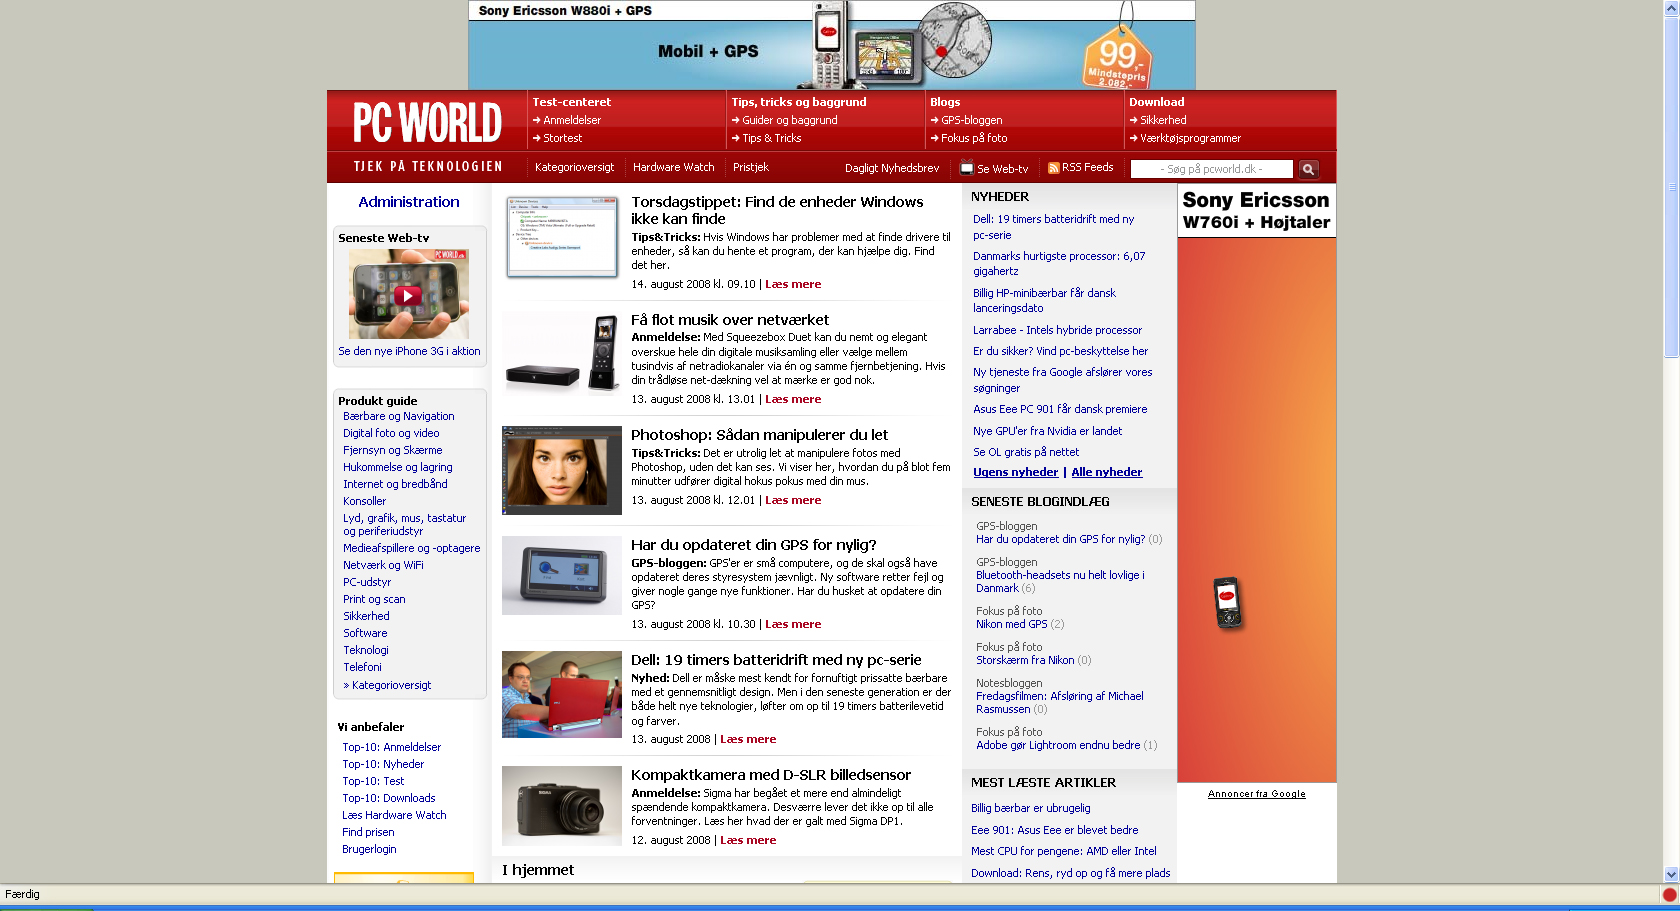This screenshot has height=911, width=1680.
Task: Open Torsdagstippet Windows article headline
Action: click(777, 210)
